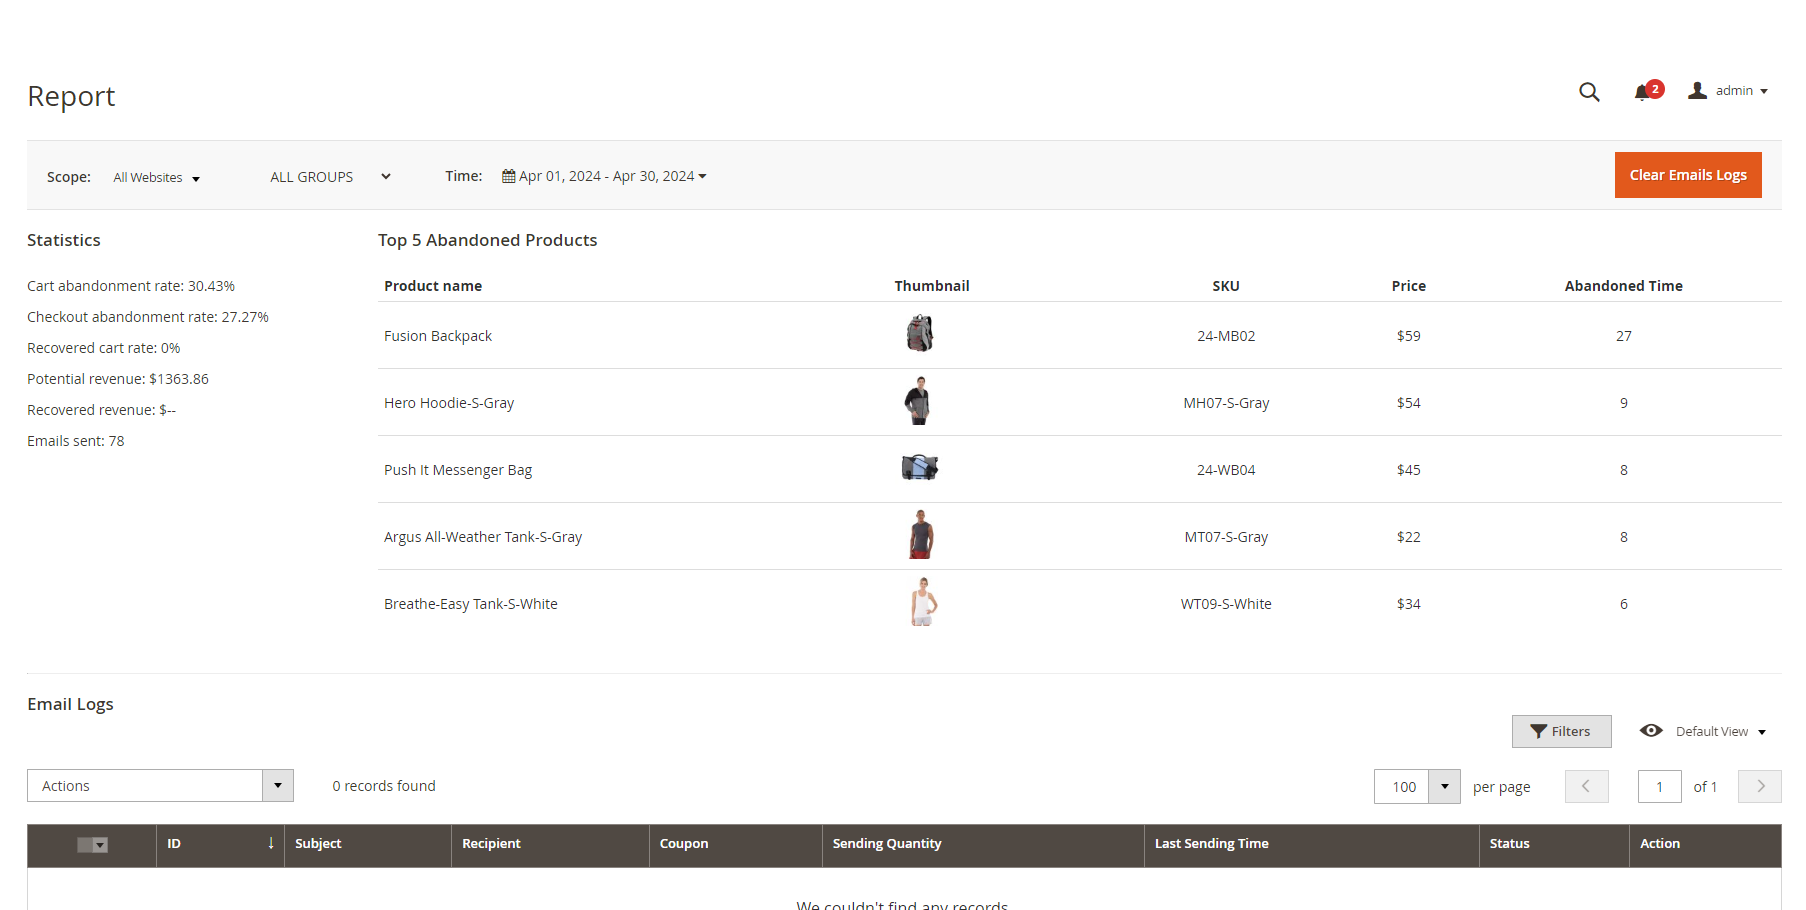Open the Filters button

pos(1560,732)
